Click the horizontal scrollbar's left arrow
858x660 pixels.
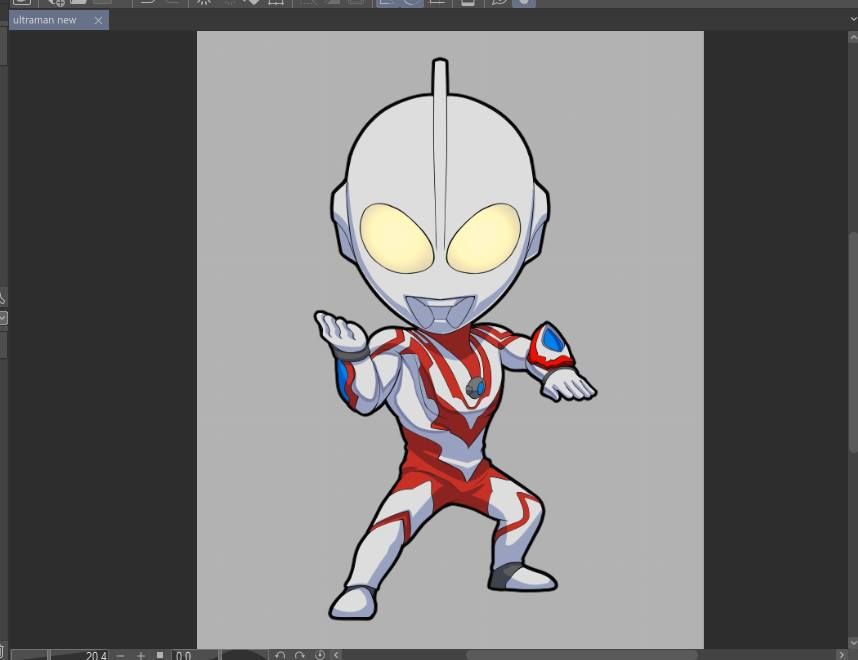(x=336, y=655)
